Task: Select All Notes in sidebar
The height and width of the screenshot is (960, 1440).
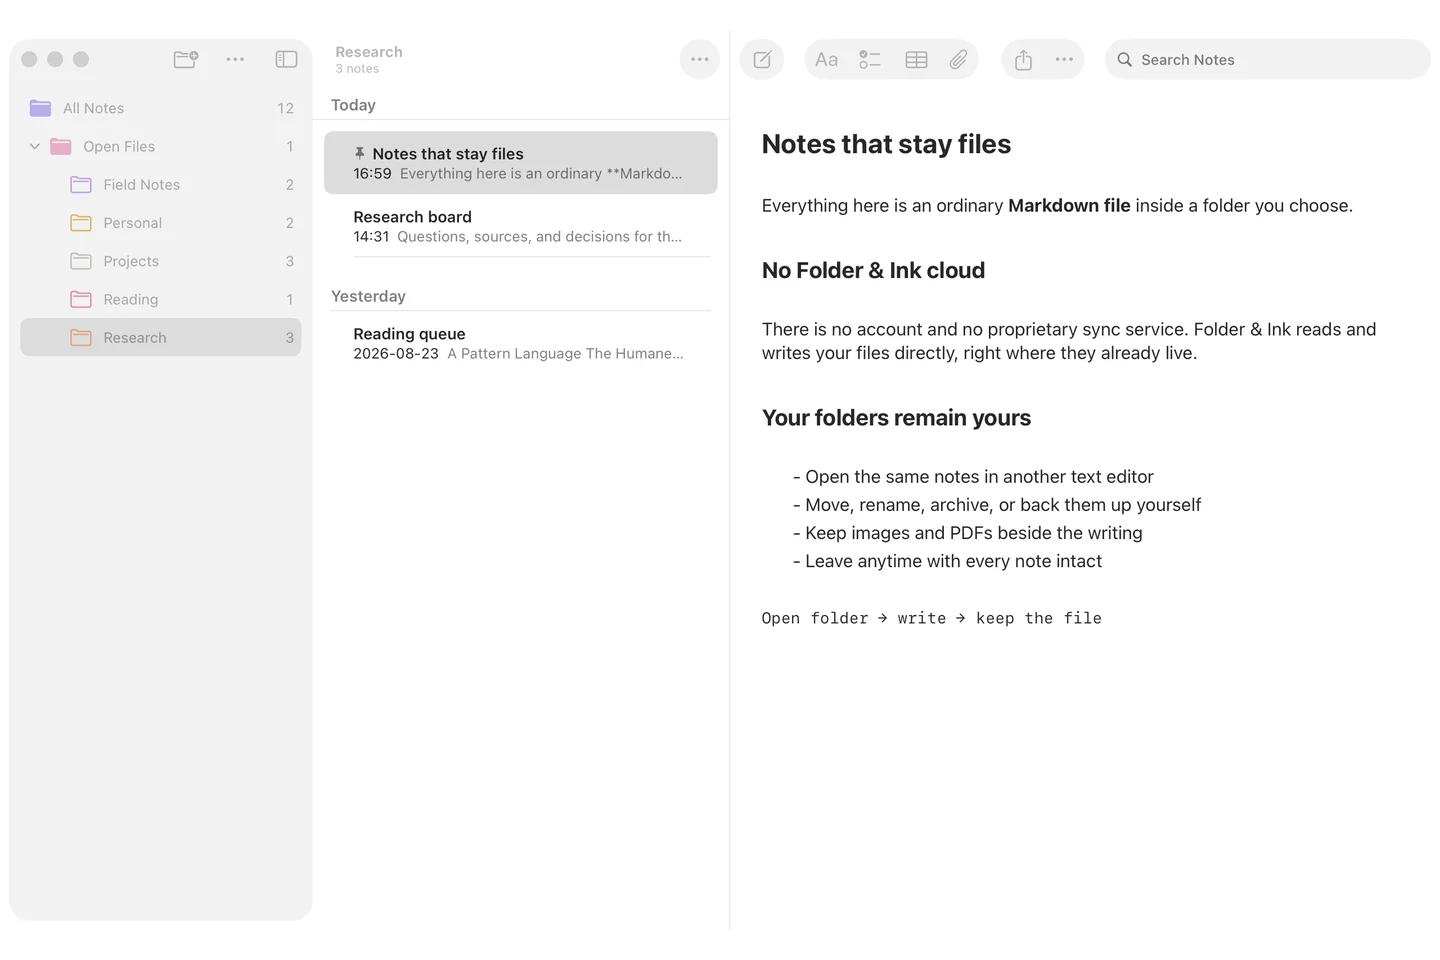Action: [161, 108]
